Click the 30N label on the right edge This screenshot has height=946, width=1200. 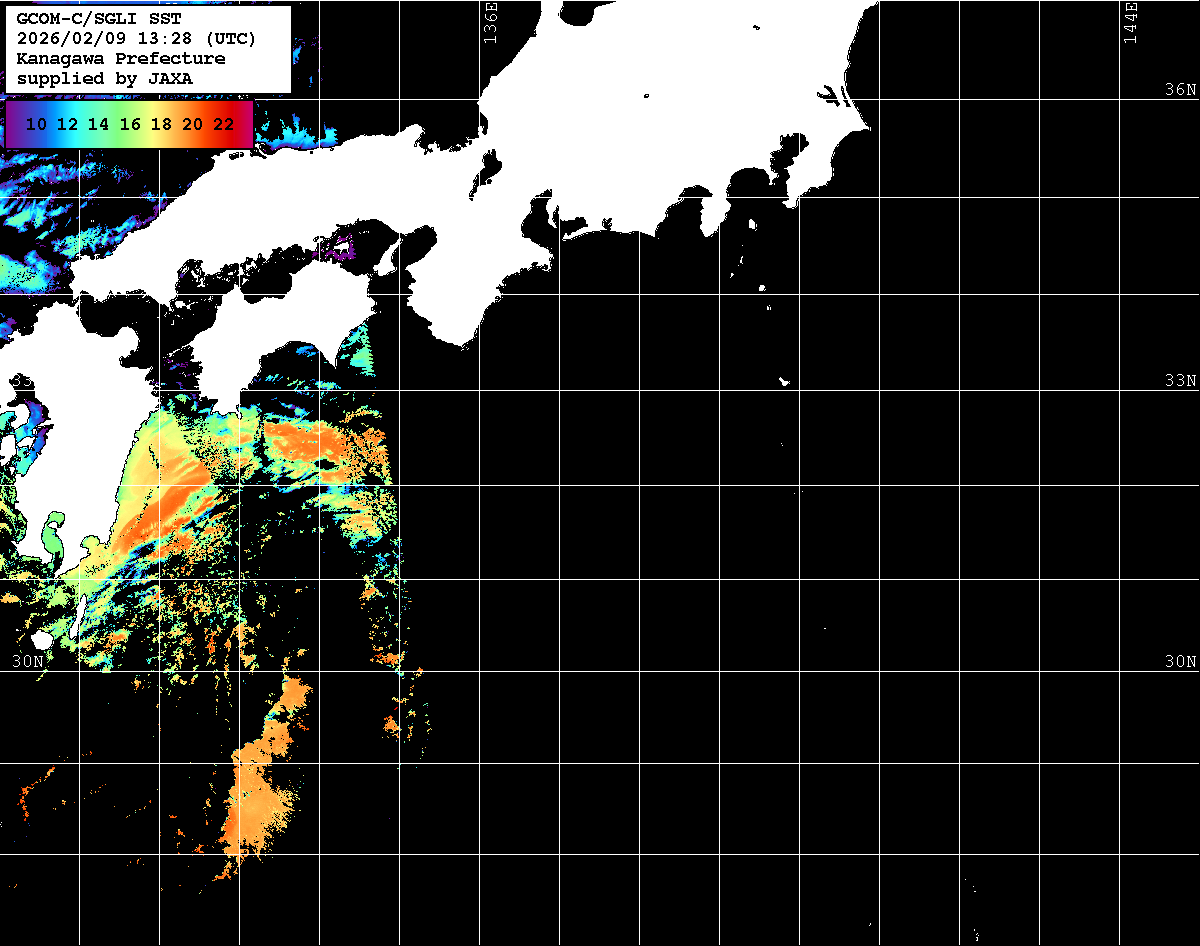pyautogui.click(x=1180, y=661)
